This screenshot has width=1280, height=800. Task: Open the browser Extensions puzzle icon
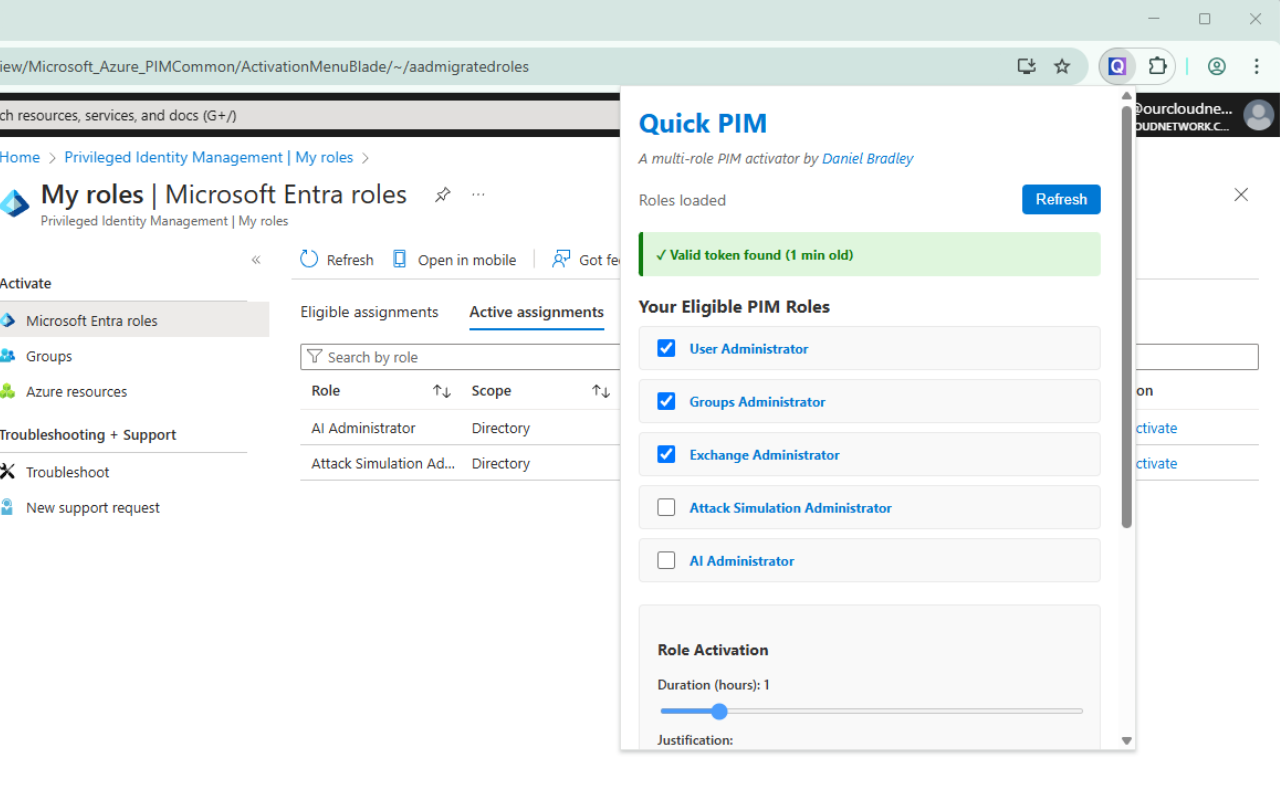point(1157,67)
